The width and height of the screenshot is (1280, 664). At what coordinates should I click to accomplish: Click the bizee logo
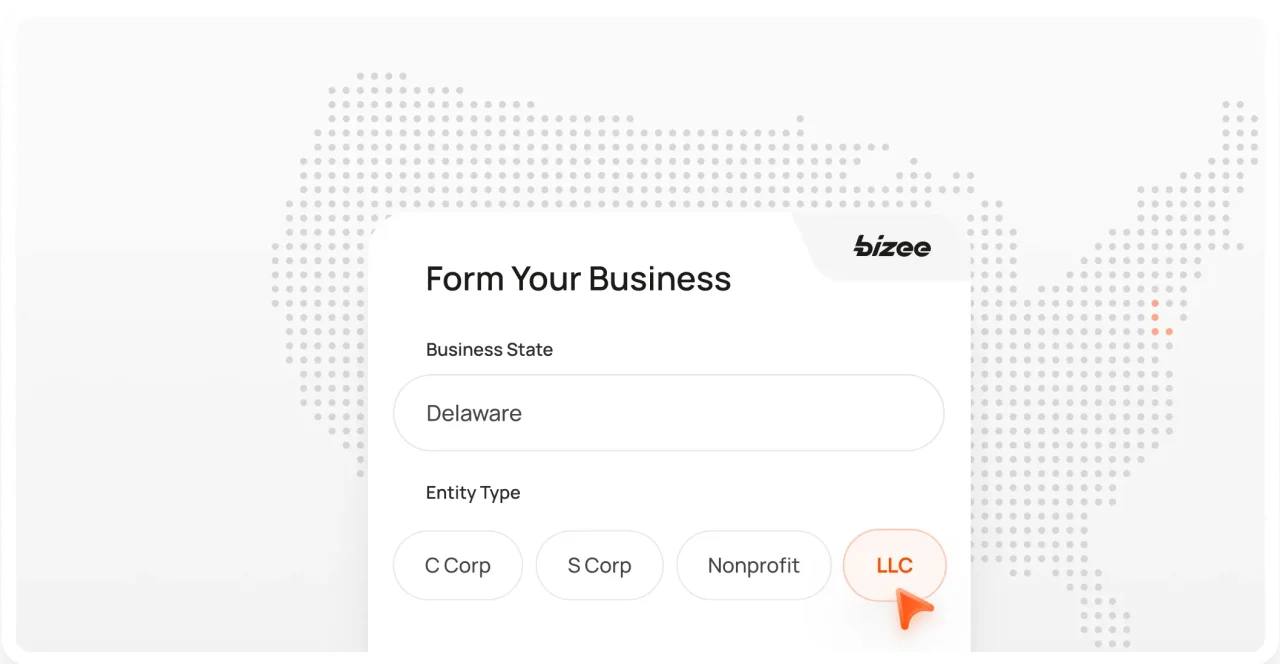click(891, 246)
